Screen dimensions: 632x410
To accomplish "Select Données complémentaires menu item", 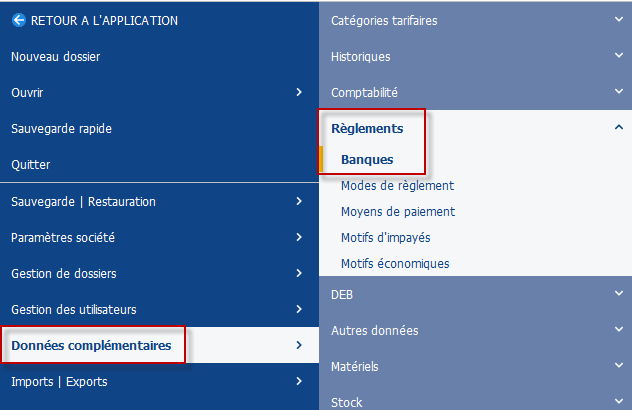I will tap(91, 345).
